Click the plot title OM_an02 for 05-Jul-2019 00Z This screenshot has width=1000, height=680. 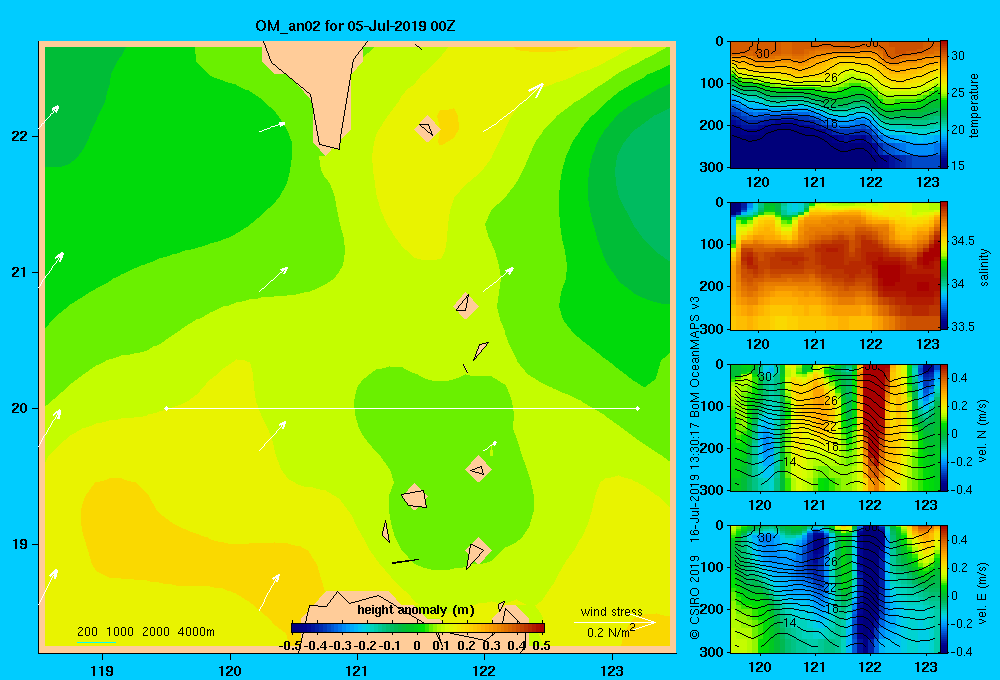click(x=355, y=26)
